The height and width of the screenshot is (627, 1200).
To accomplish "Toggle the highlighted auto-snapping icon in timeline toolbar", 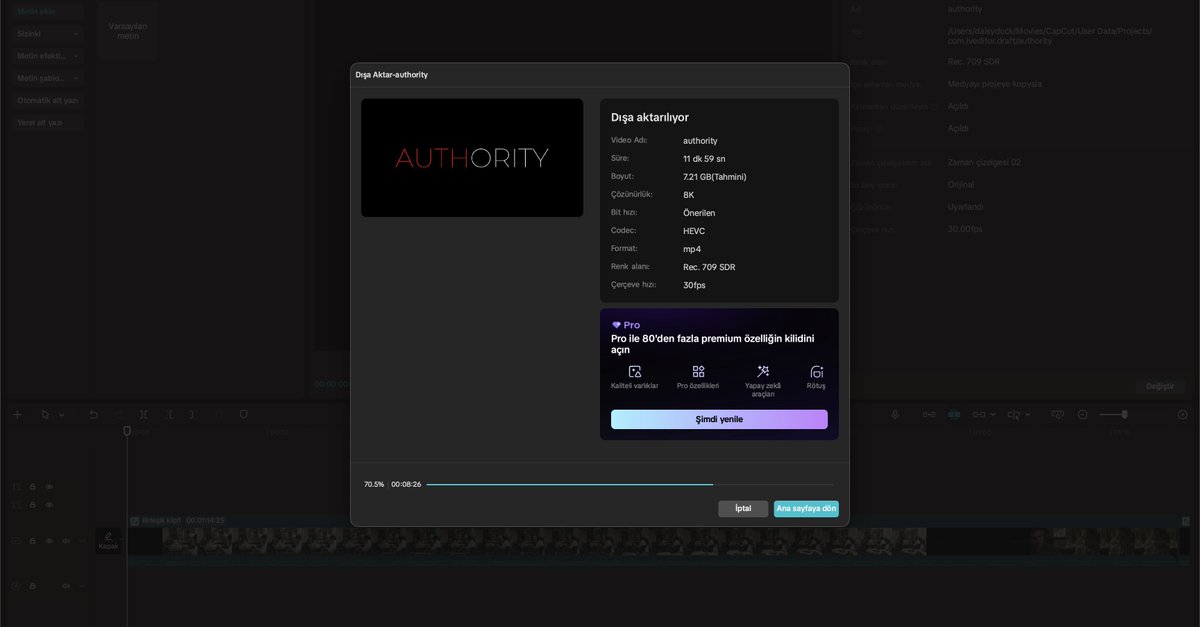I will click(954, 414).
